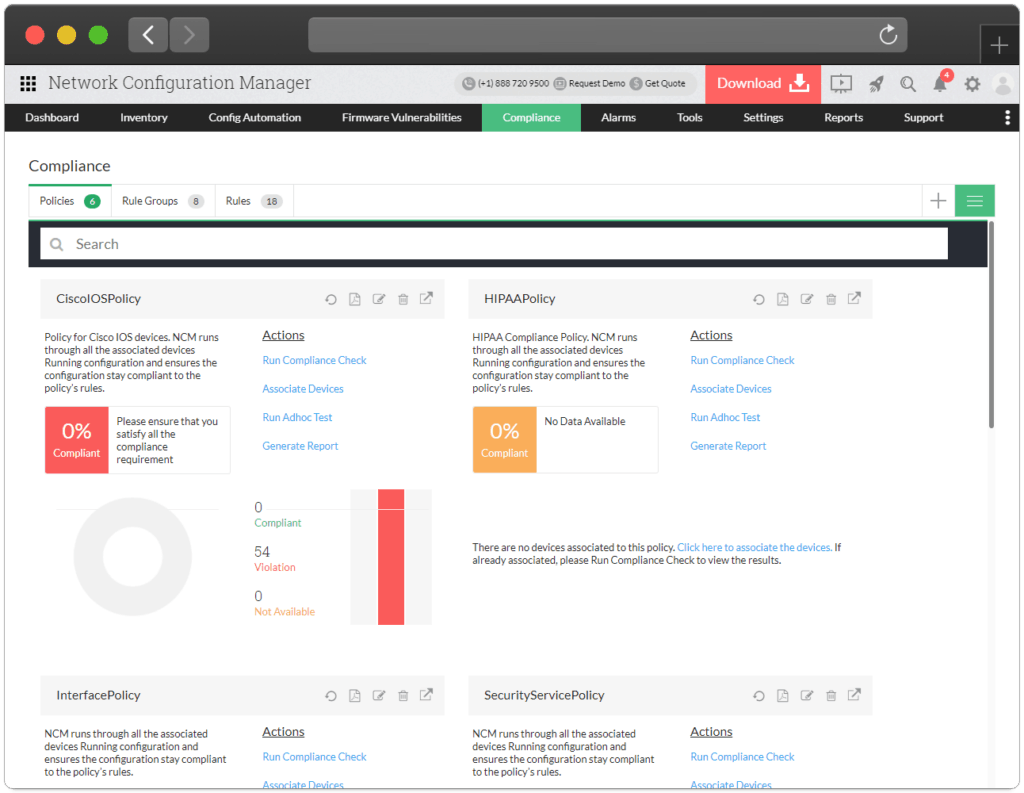Delete the CiscoIOSPolicy
Viewport: 1024px width, 793px height.
(x=403, y=299)
